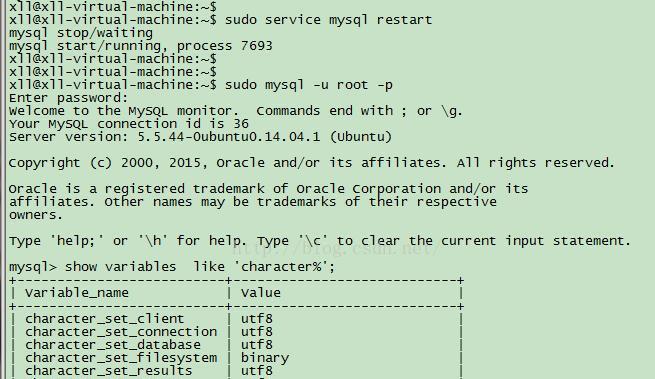The image size is (655, 379).
Task: Click the 'show variables like' query text
Action: tap(200, 267)
